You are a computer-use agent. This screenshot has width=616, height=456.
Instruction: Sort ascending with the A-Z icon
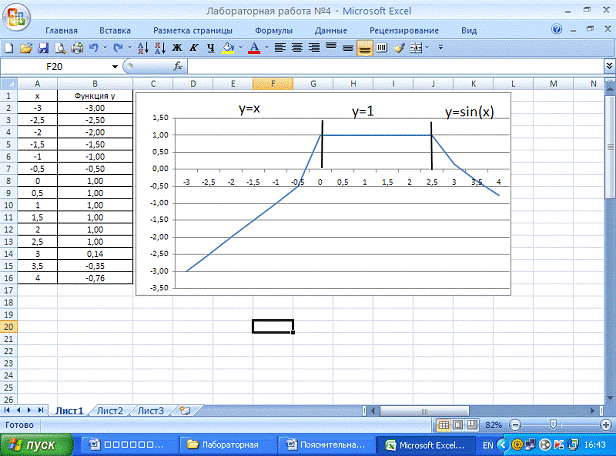[x=143, y=47]
